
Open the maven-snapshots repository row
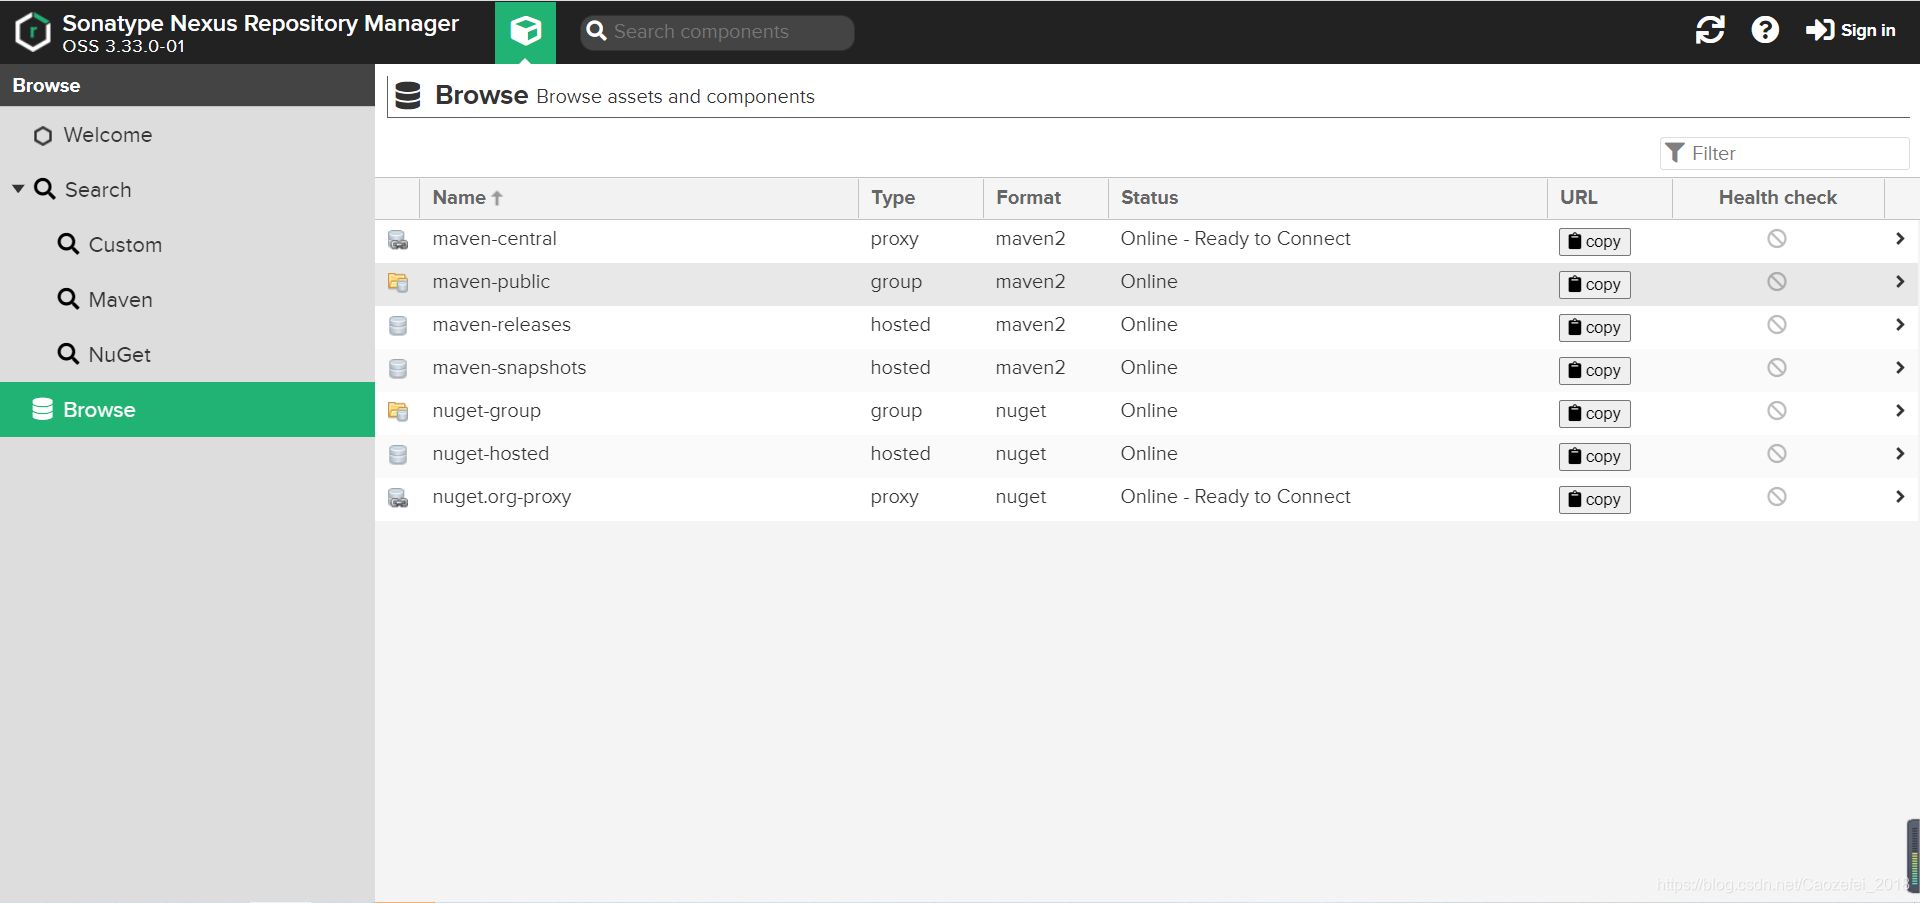(x=1147, y=370)
